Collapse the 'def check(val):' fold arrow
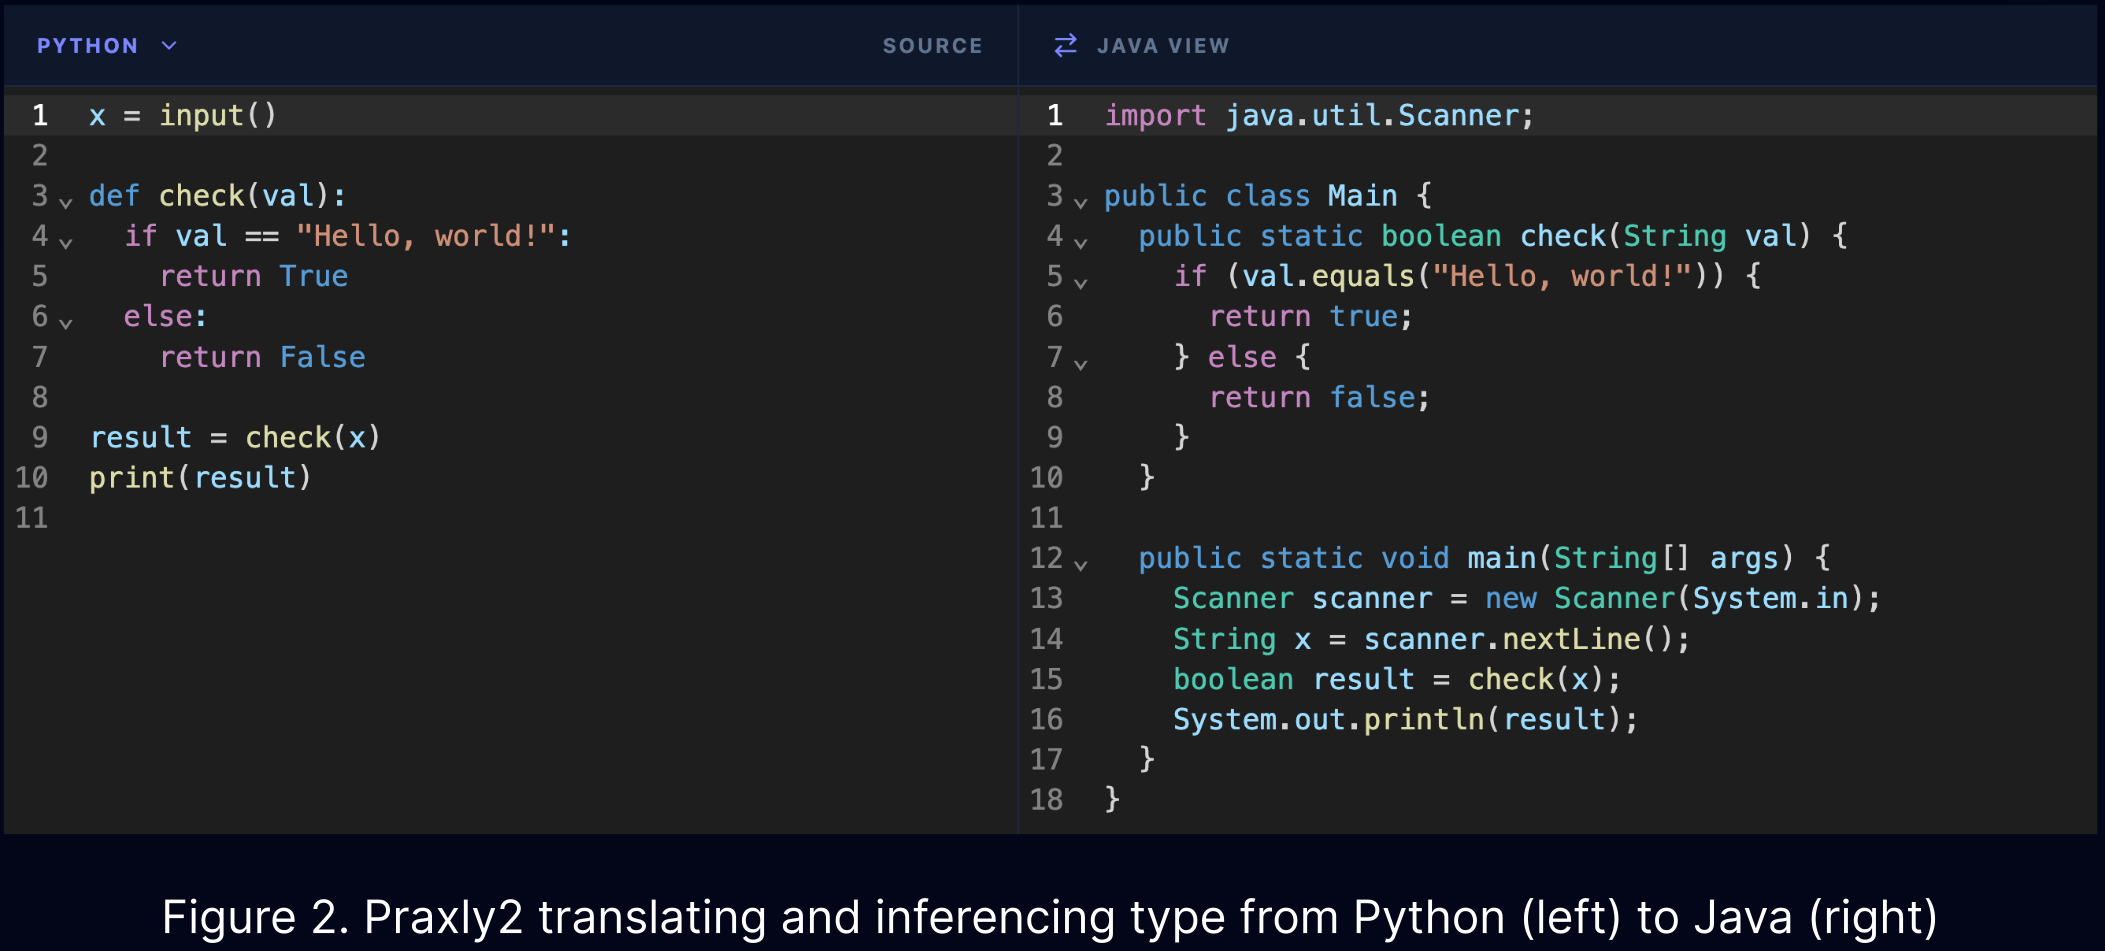The image size is (2105, 951). tap(66, 203)
